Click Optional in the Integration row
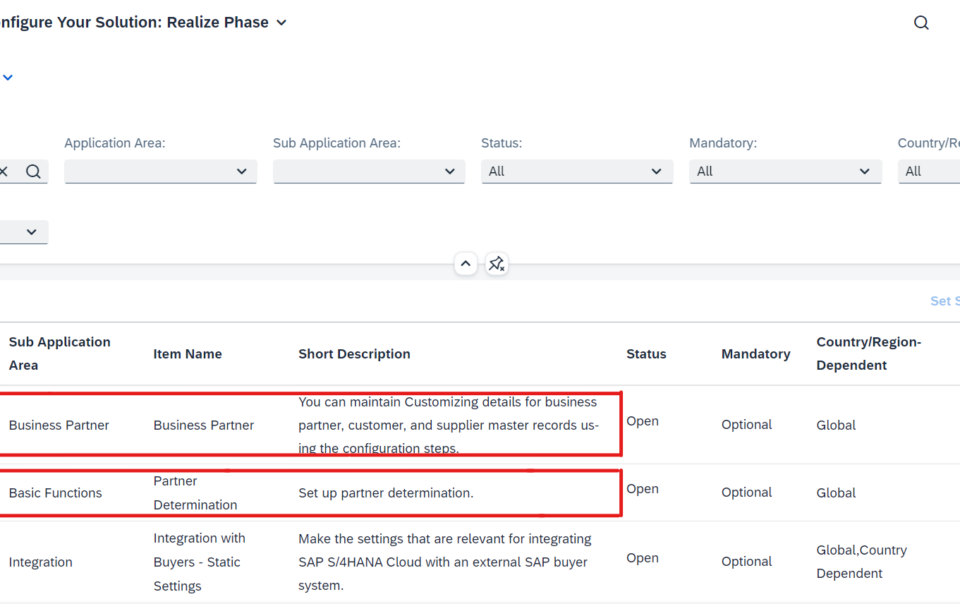Viewport: 960px width, 604px height. [x=746, y=562]
